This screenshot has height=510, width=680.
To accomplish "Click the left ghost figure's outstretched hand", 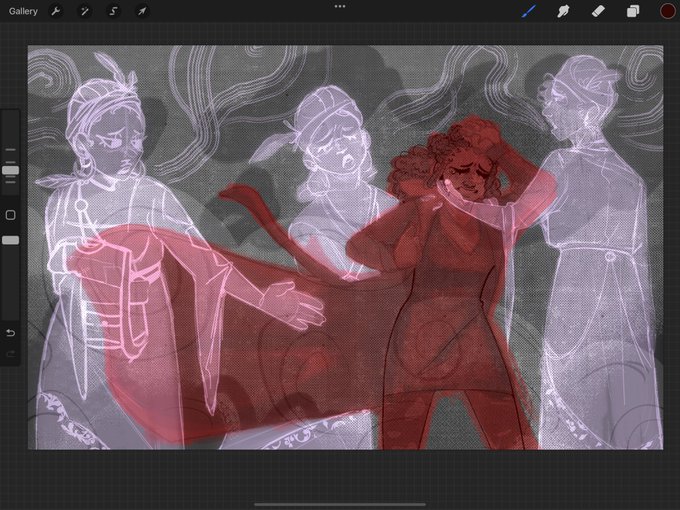I will pyautogui.click(x=294, y=304).
